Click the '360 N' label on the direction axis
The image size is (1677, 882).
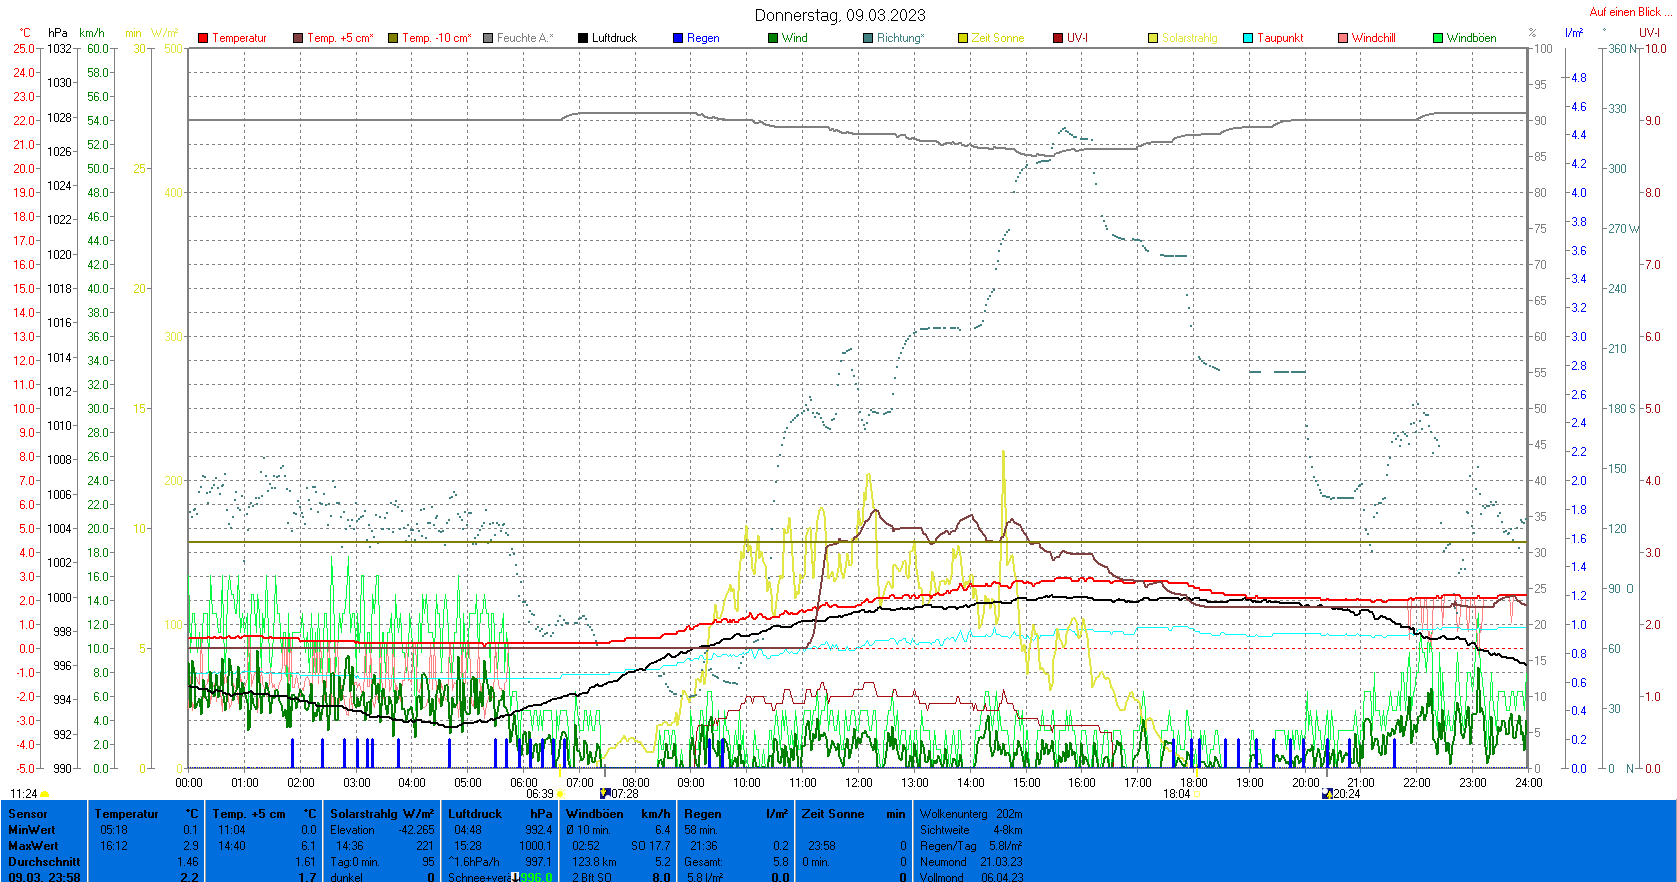click(x=1623, y=49)
